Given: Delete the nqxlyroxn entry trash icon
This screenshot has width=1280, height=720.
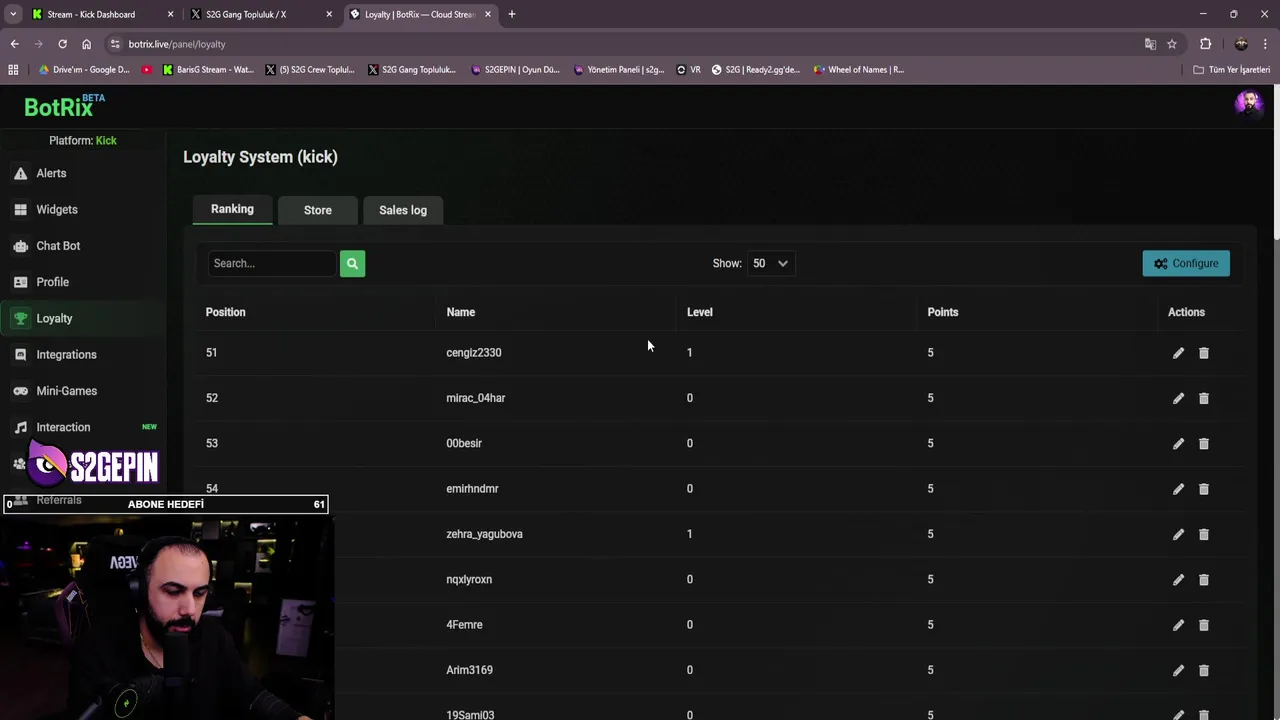Looking at the screenshot, I should click(x=1204, y=580).
